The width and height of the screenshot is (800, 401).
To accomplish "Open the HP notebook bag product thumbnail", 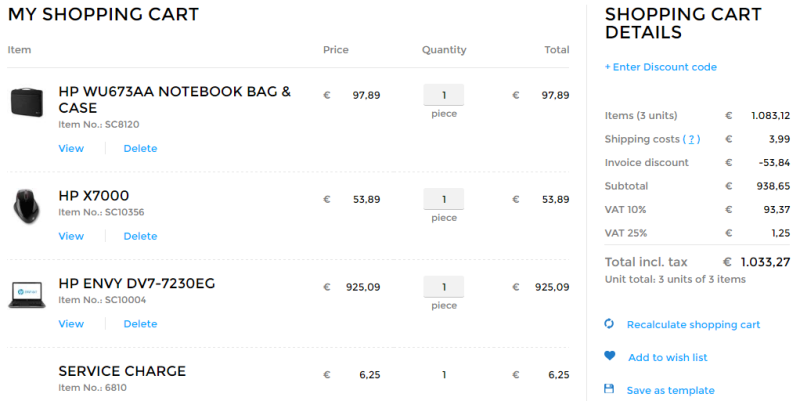I will [27, 102].
